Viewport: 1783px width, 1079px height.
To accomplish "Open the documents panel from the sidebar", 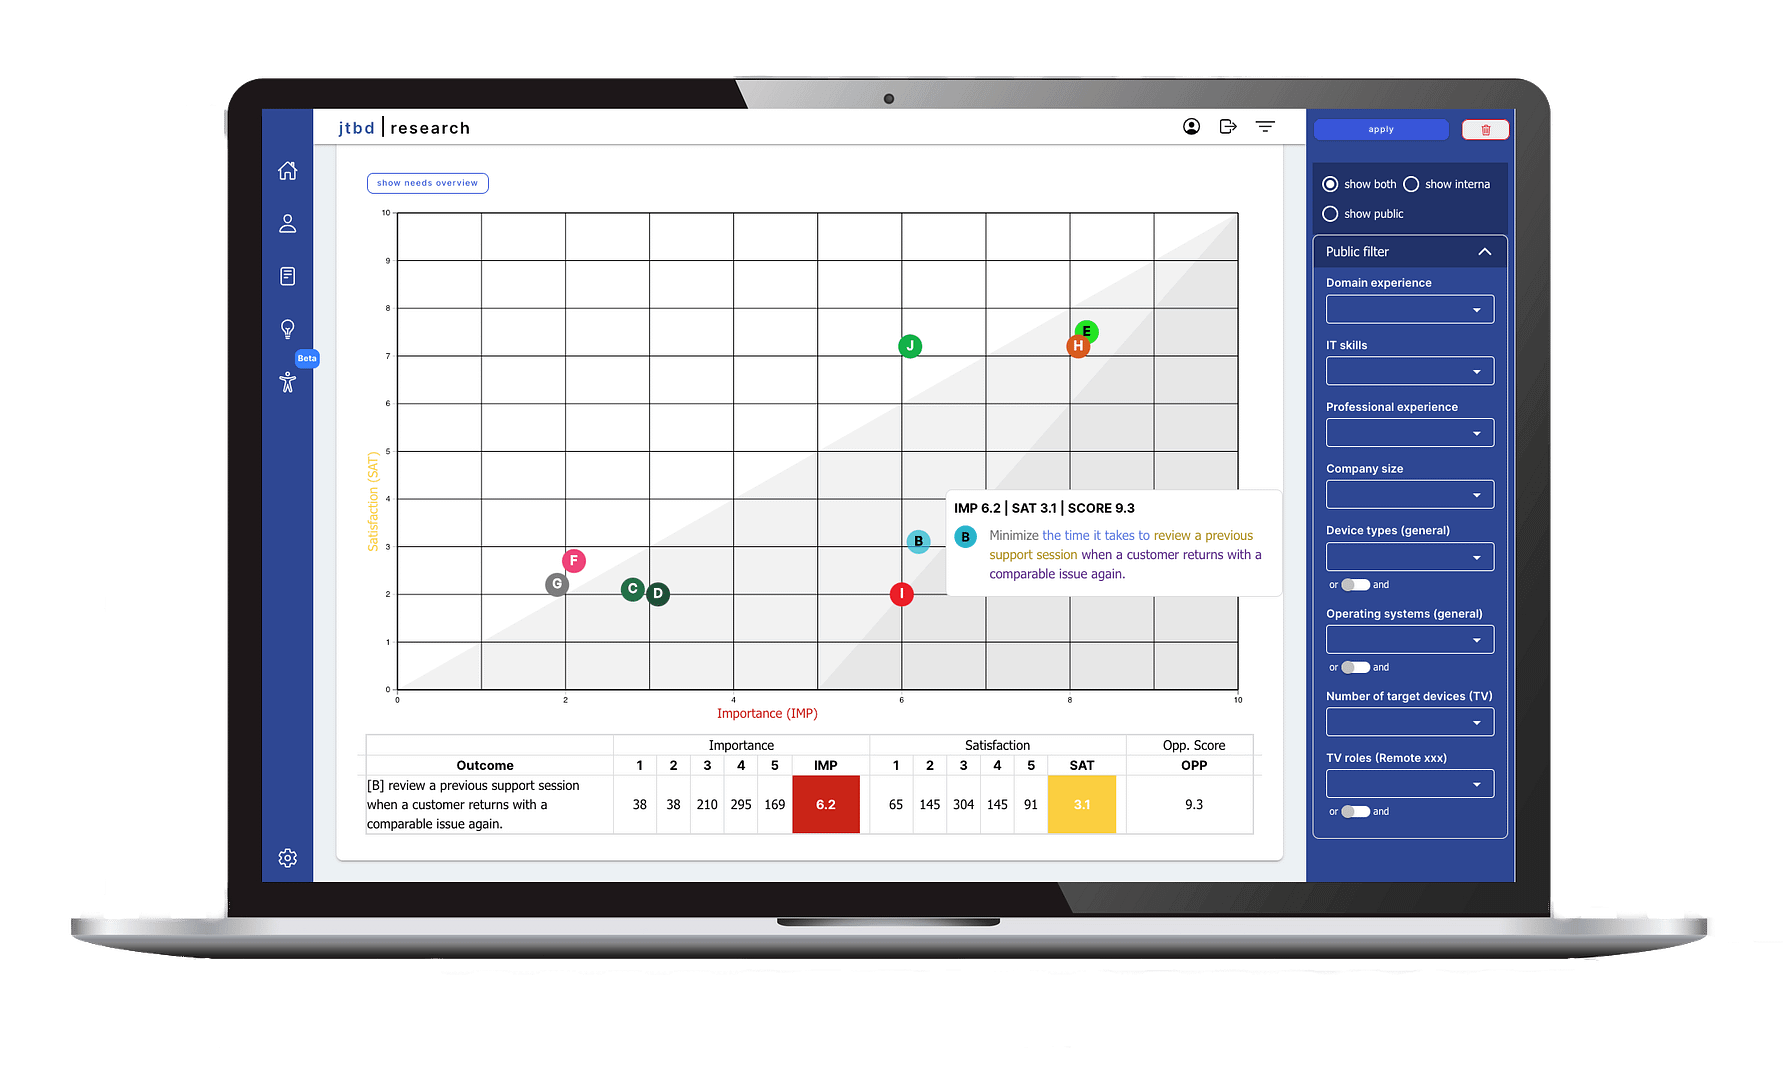I will (288, 276).
